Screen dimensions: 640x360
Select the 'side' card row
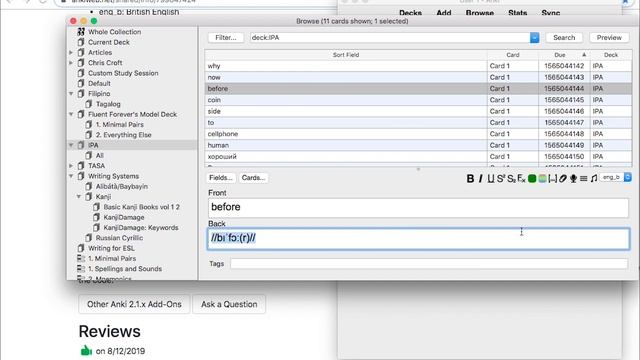coord(418,111)
